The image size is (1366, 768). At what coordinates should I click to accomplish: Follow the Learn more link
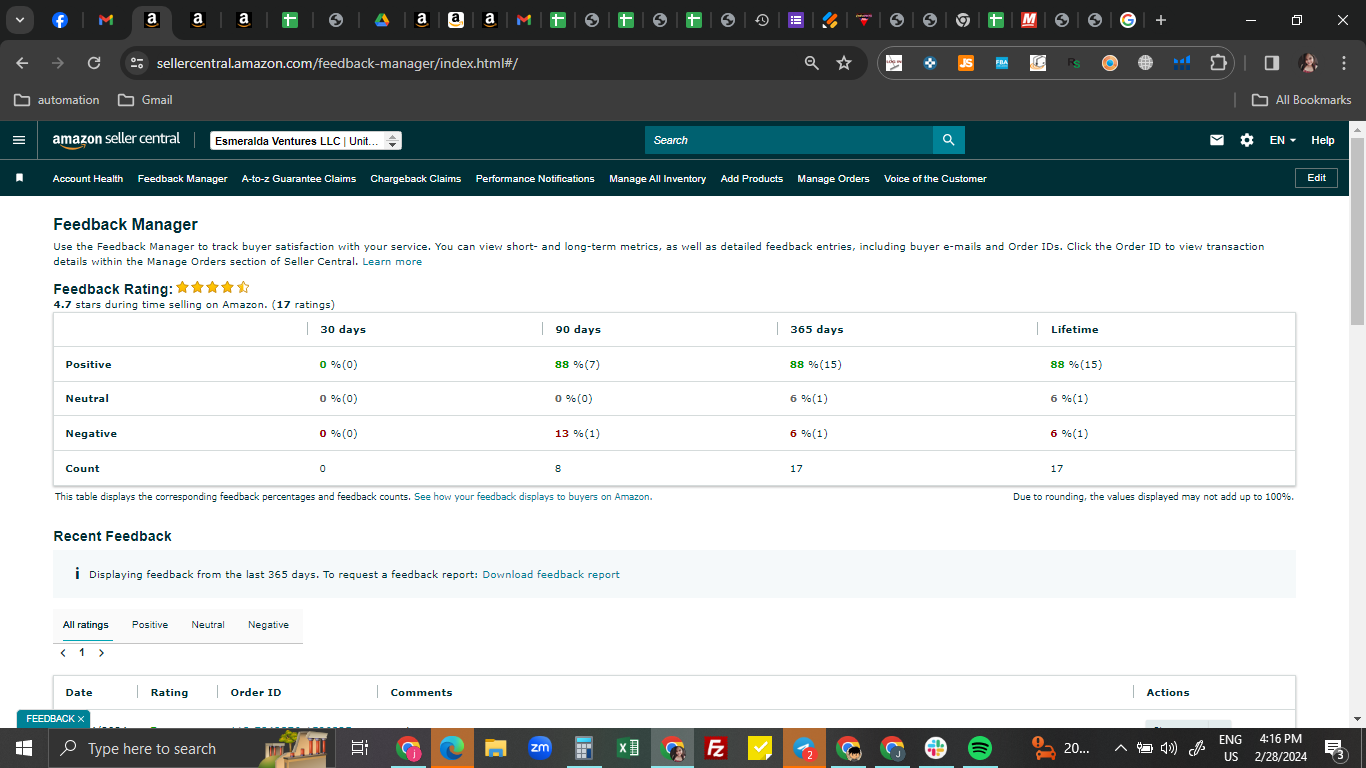(392, 262)
